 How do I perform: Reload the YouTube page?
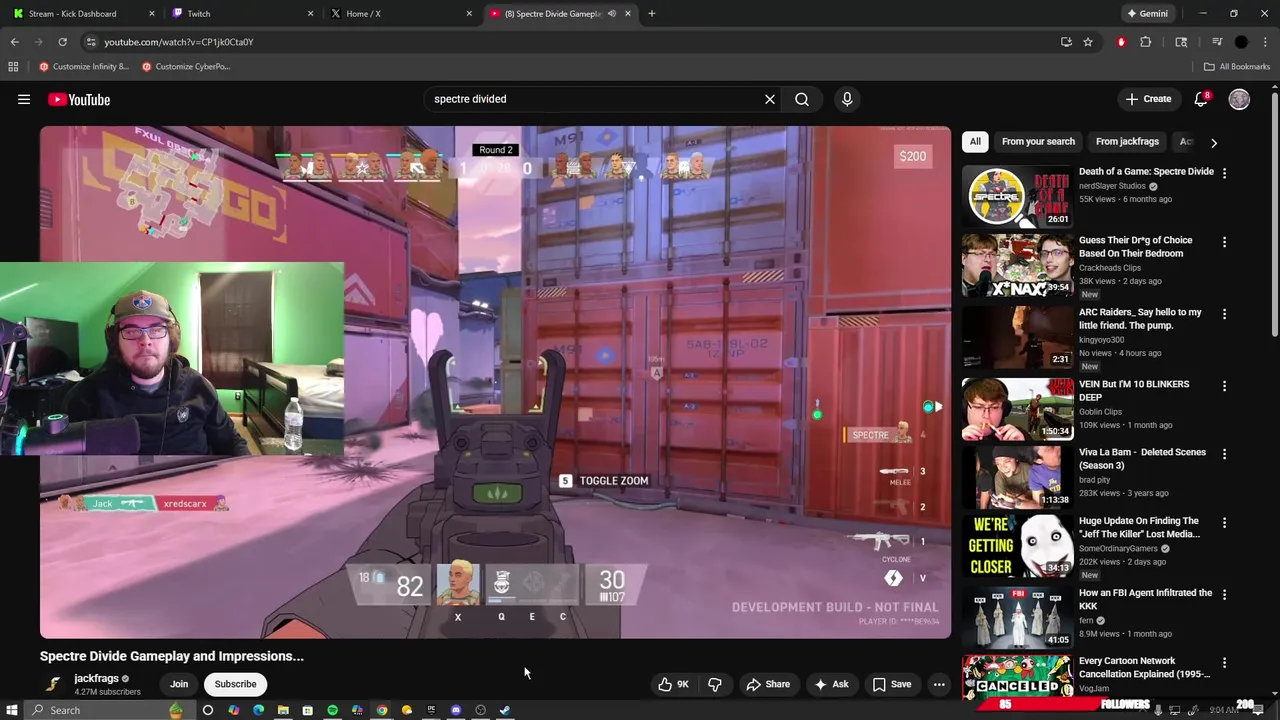(x=62, y=42)
